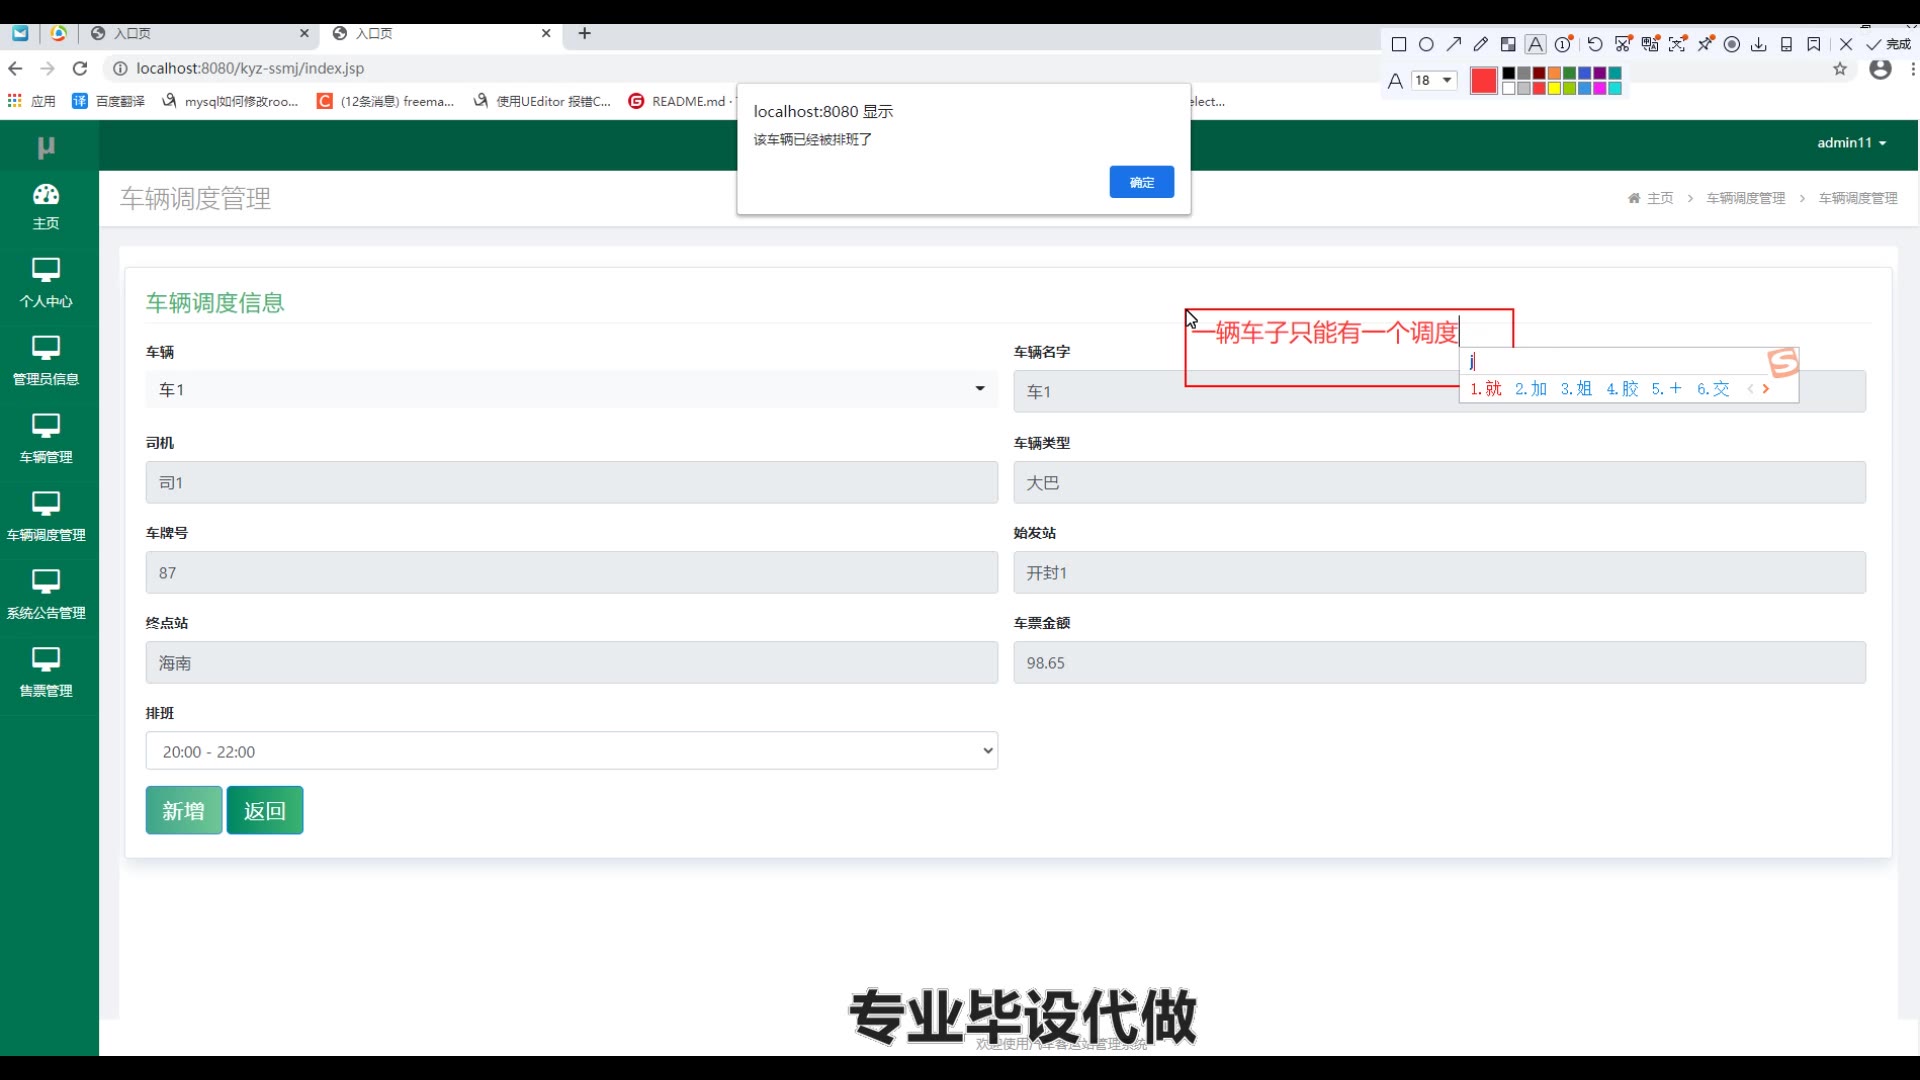
Task: Open 售票管理 in the sidebar
Action: click(x=46, y=672)
